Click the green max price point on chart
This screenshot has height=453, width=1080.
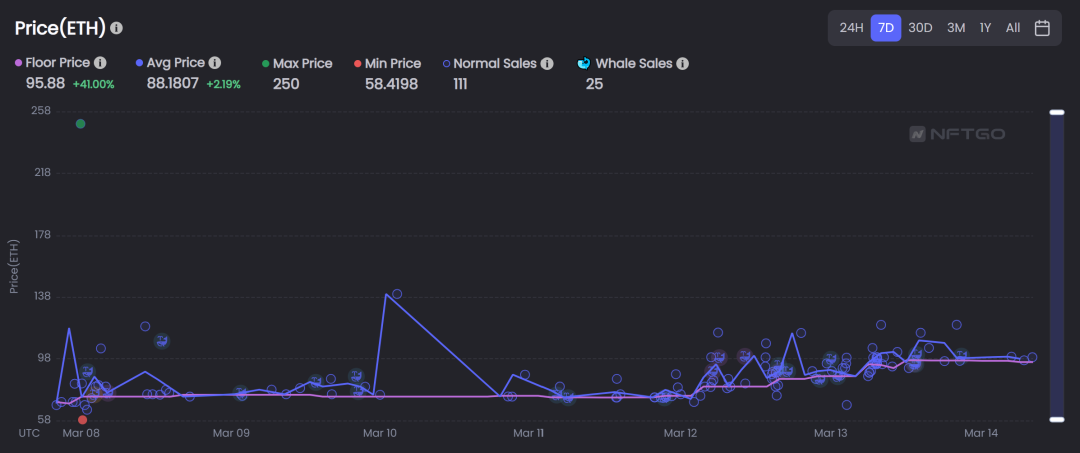point(81,124)
